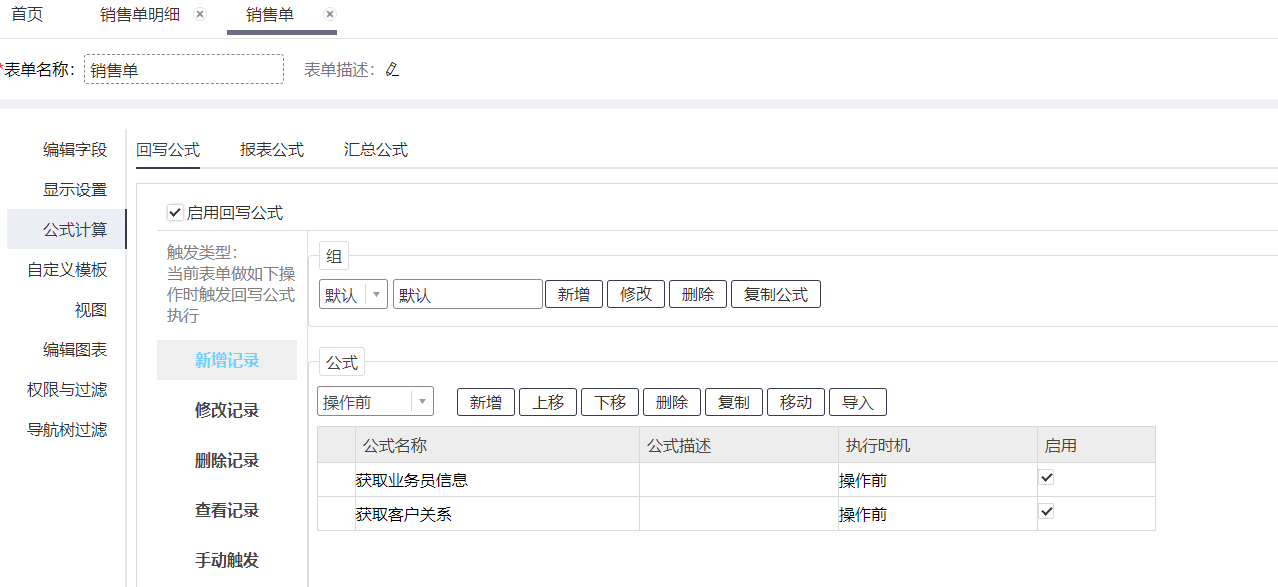
Task: Toggle 启用 checkbox for 获取客户关系
Action: coord(1047,511)
